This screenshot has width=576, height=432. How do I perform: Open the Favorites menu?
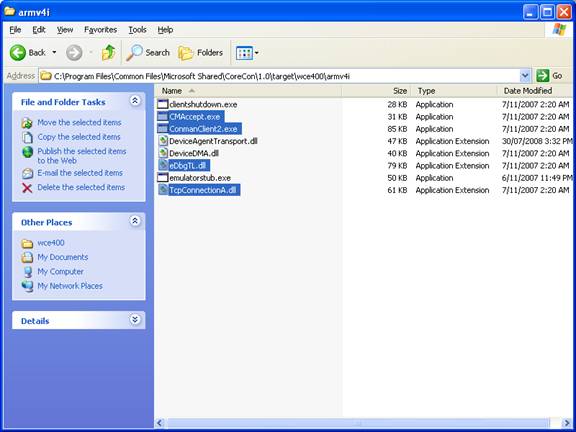point(101,30)
